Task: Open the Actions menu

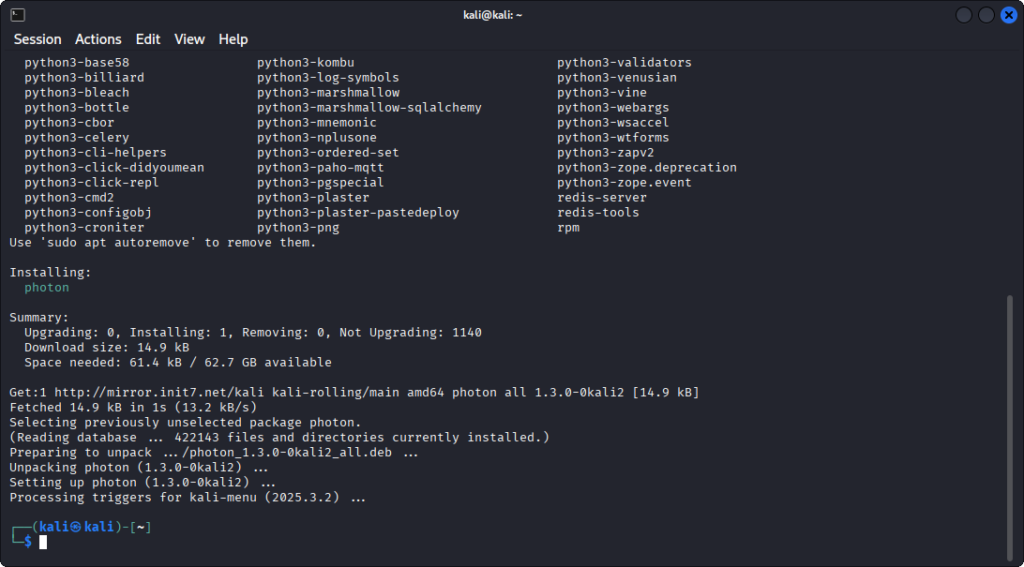Action: [98, 39]
